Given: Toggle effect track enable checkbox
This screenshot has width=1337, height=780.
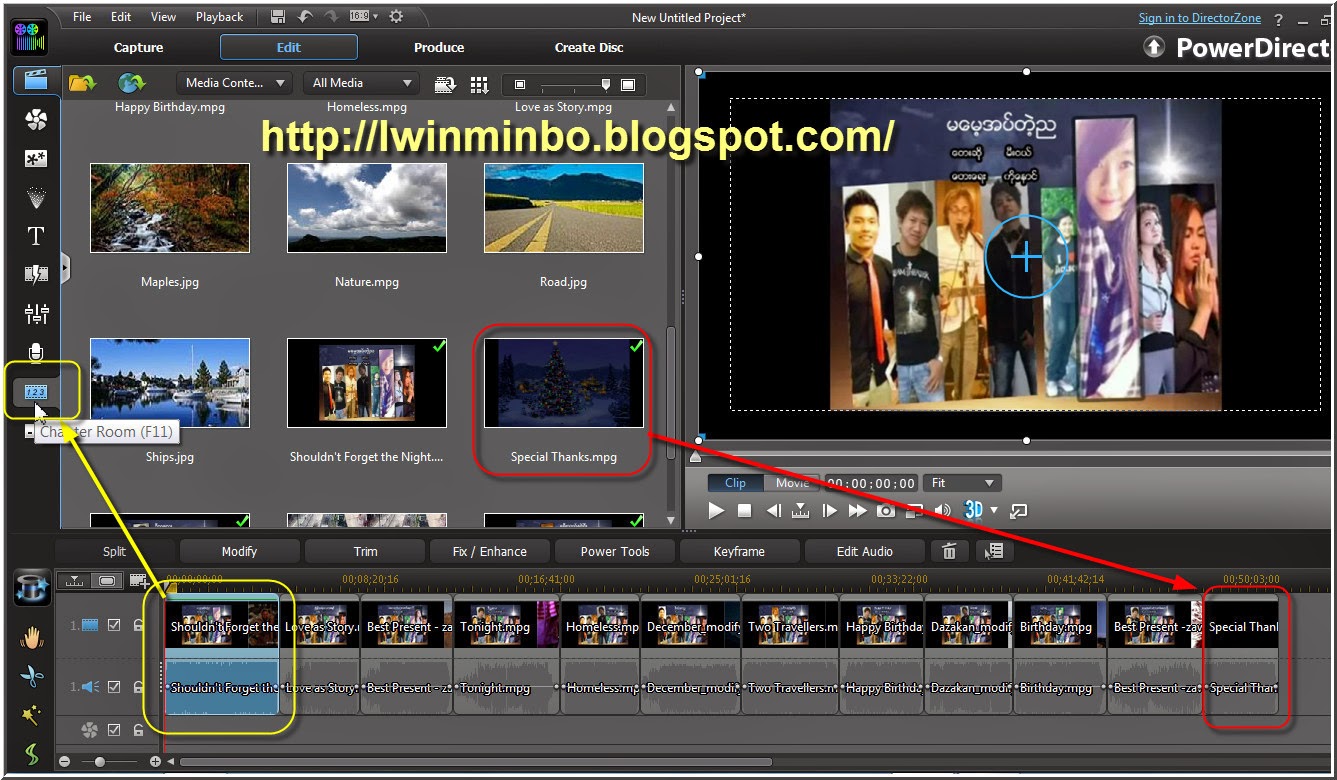Looking at the screenshot, I should (x=114, y=730).
